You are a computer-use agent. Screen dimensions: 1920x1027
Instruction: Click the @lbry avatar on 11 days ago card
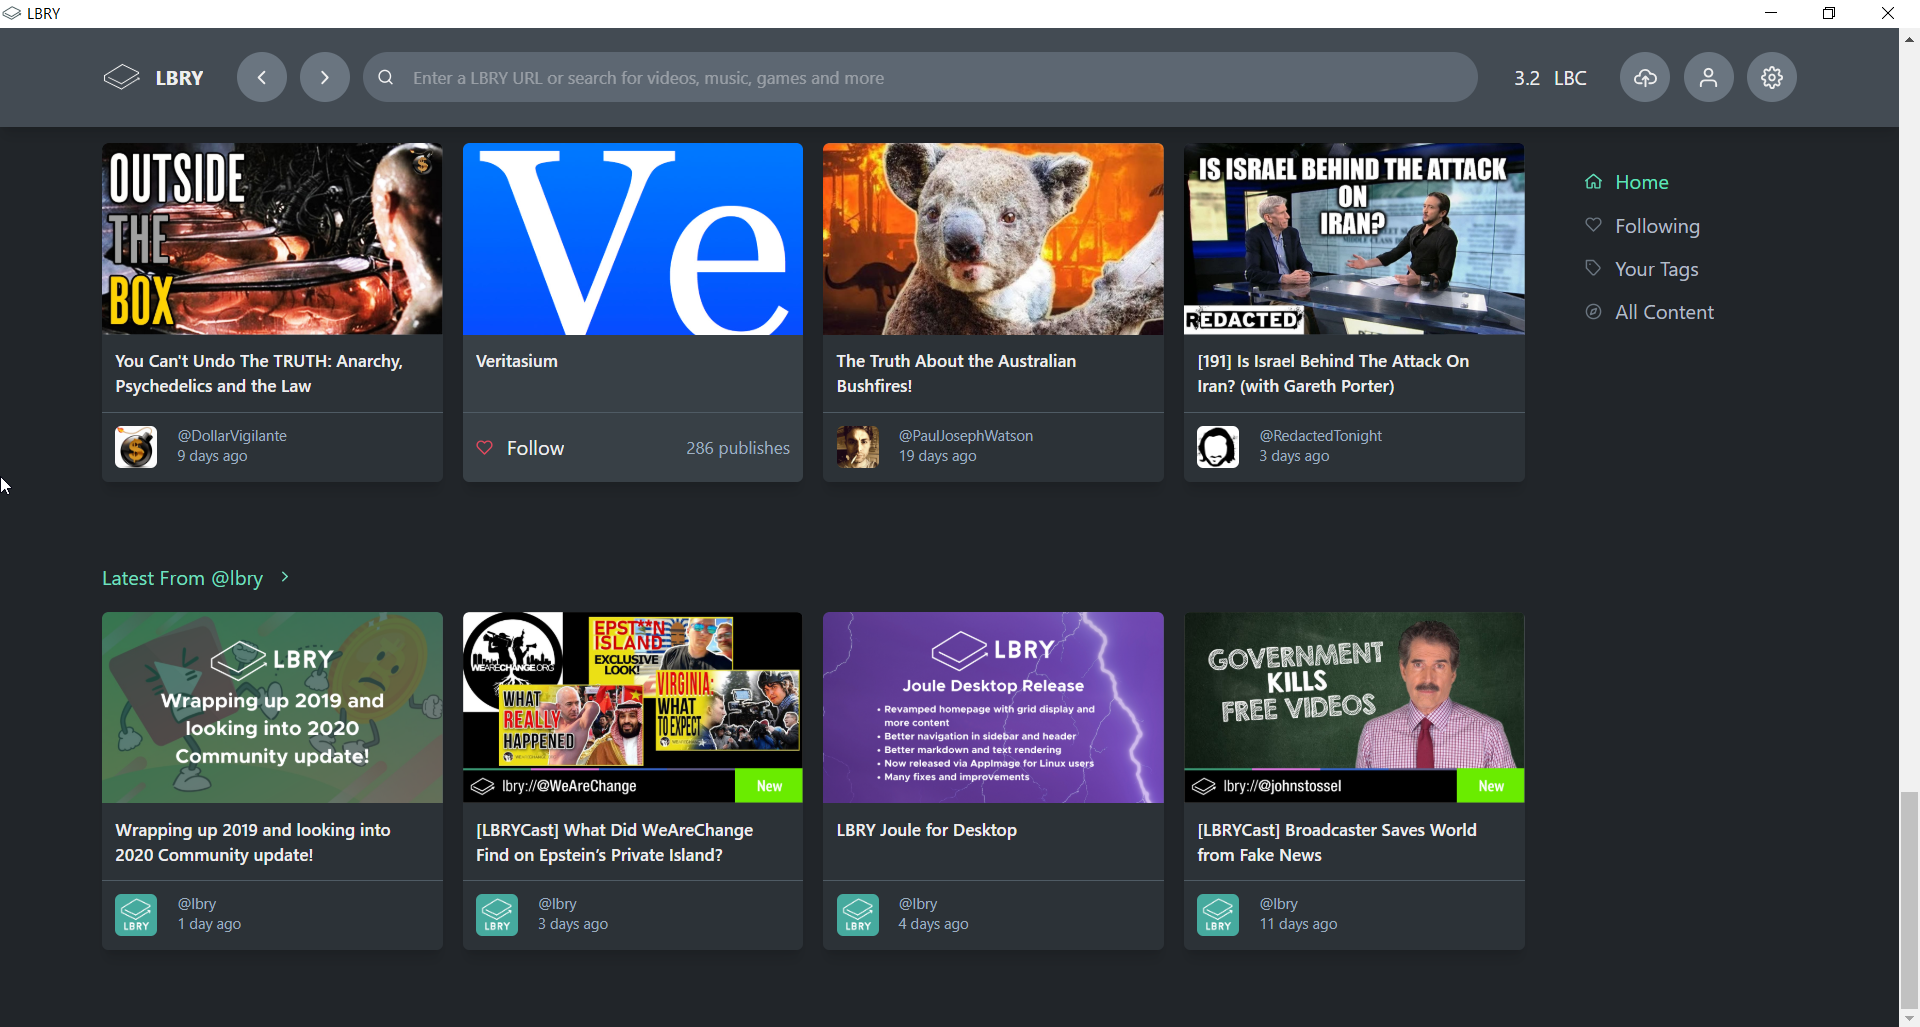[x=1218, y=915]
